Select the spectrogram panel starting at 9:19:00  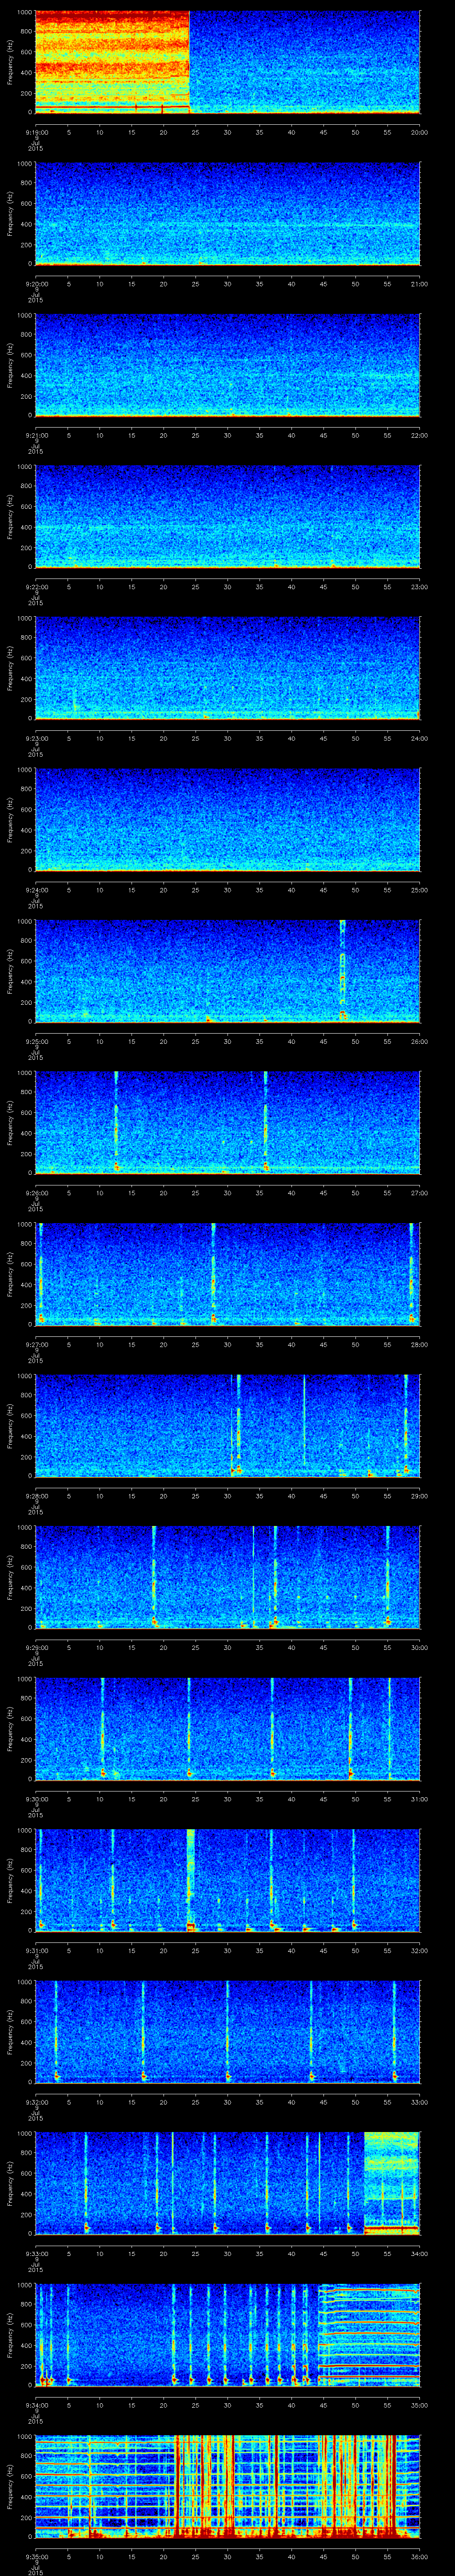(227, 62)
